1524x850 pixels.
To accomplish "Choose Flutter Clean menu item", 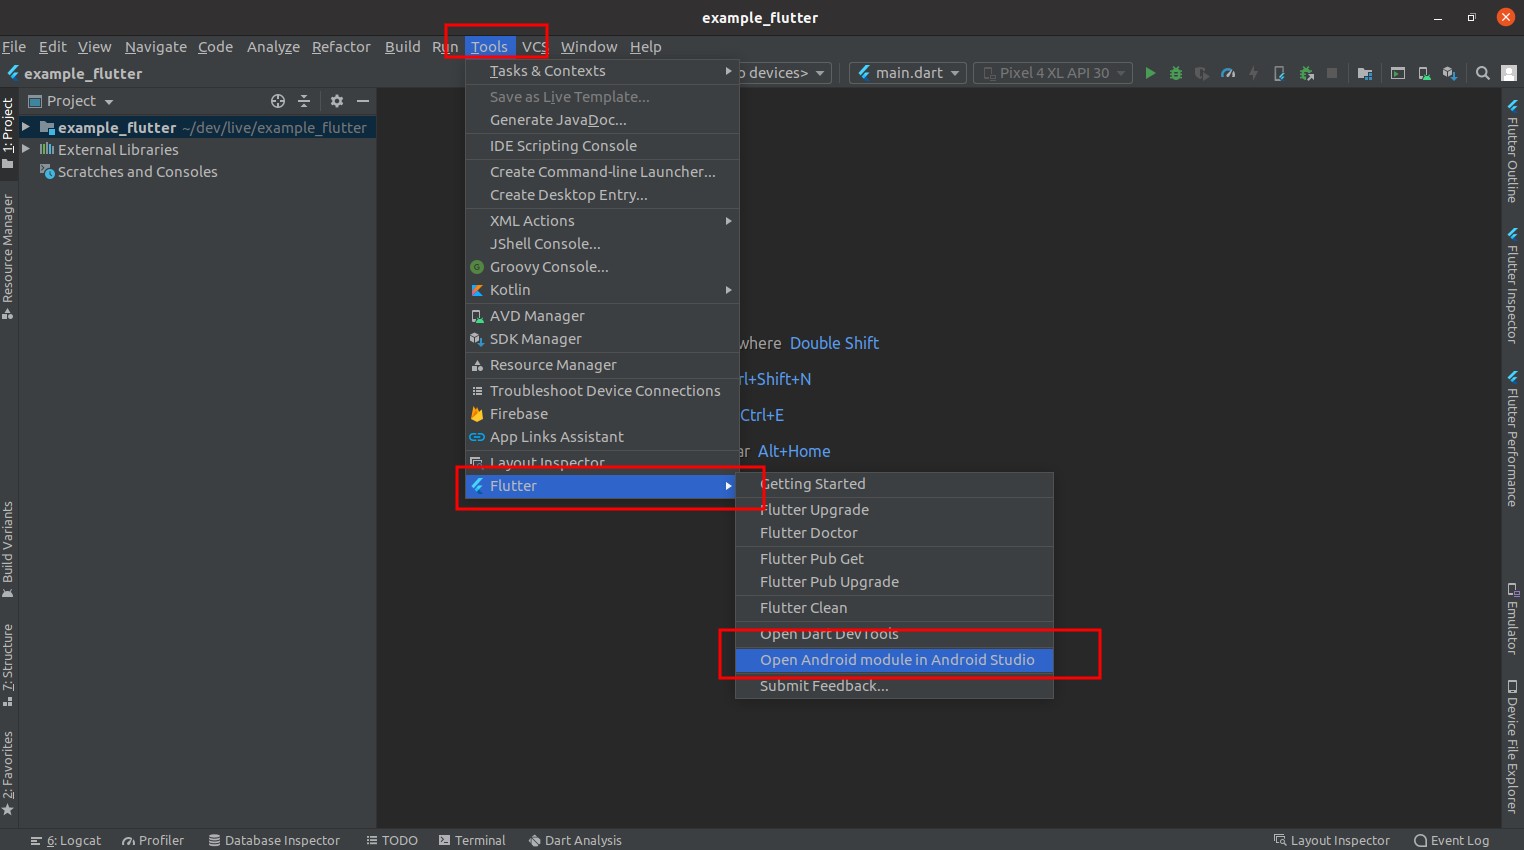I will pyautogui.click(x=894, y=608).
